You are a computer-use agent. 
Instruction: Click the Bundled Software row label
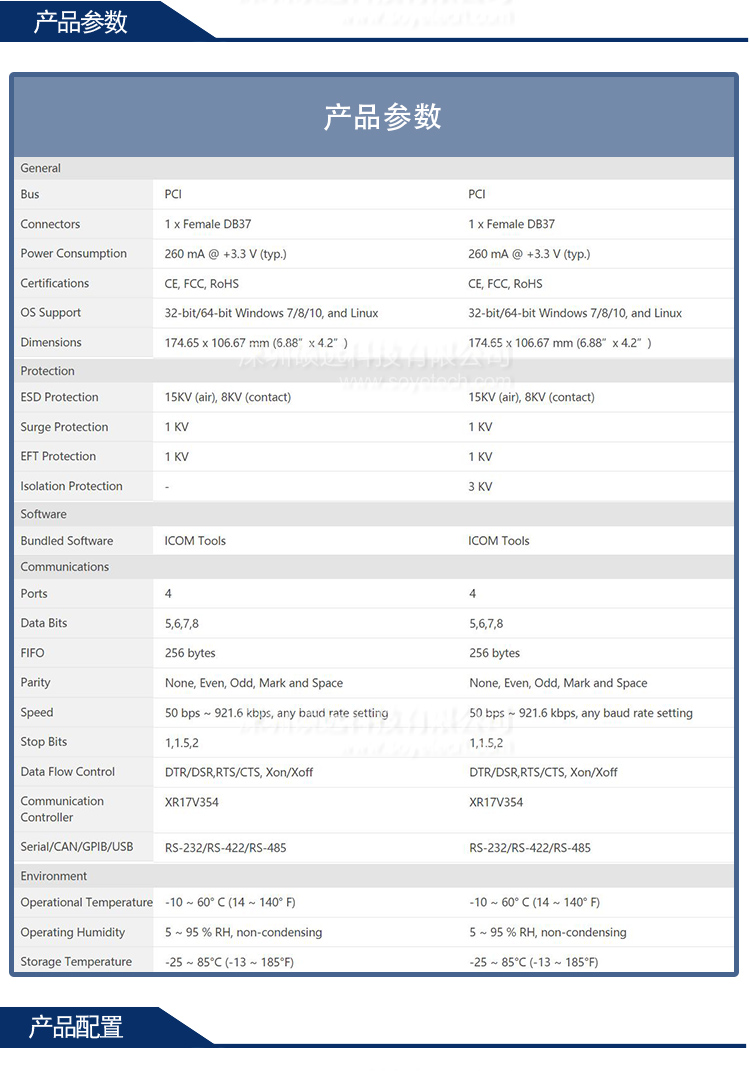(67, 541)
